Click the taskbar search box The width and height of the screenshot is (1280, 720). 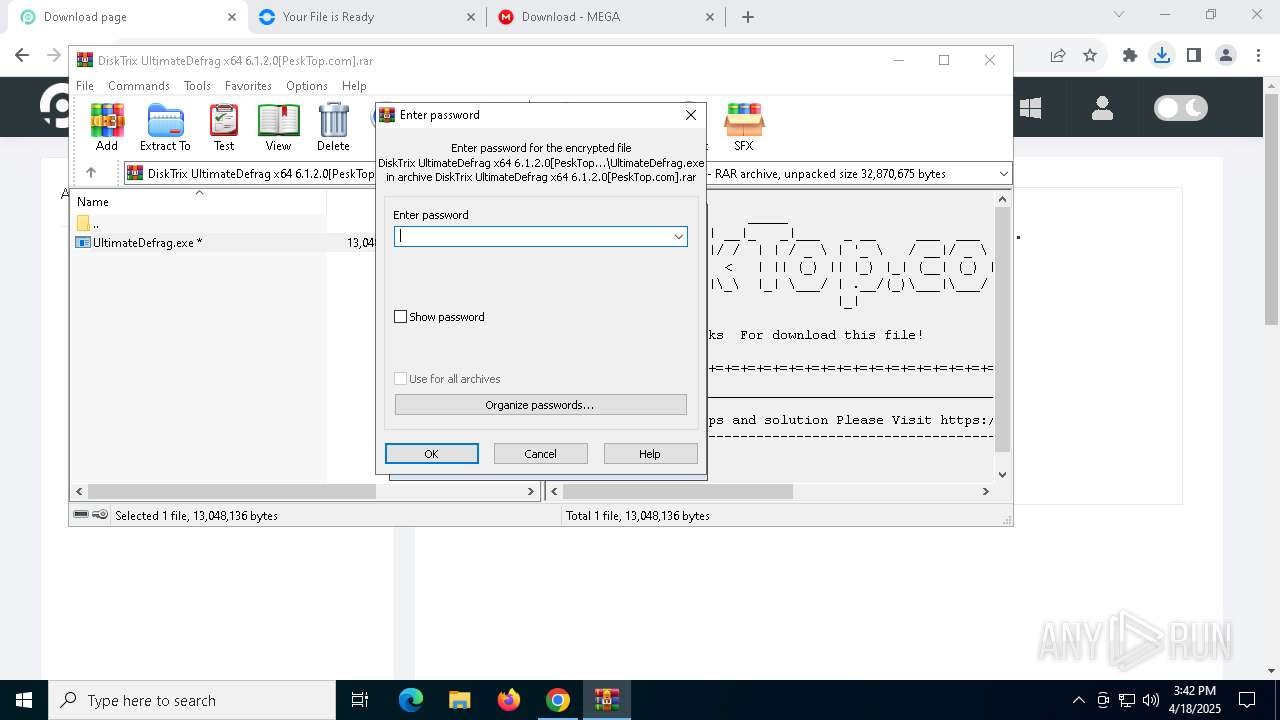[192, 700]
